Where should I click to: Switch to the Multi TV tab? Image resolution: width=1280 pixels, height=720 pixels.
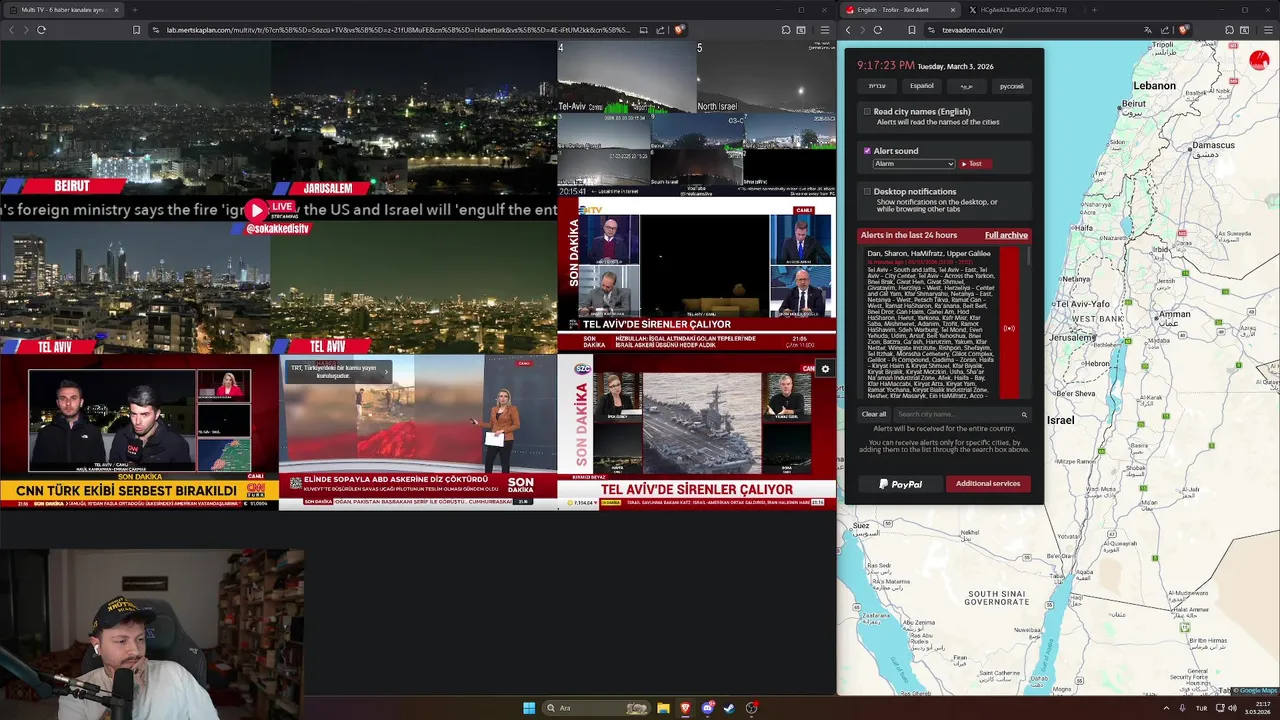pos(62,10)
